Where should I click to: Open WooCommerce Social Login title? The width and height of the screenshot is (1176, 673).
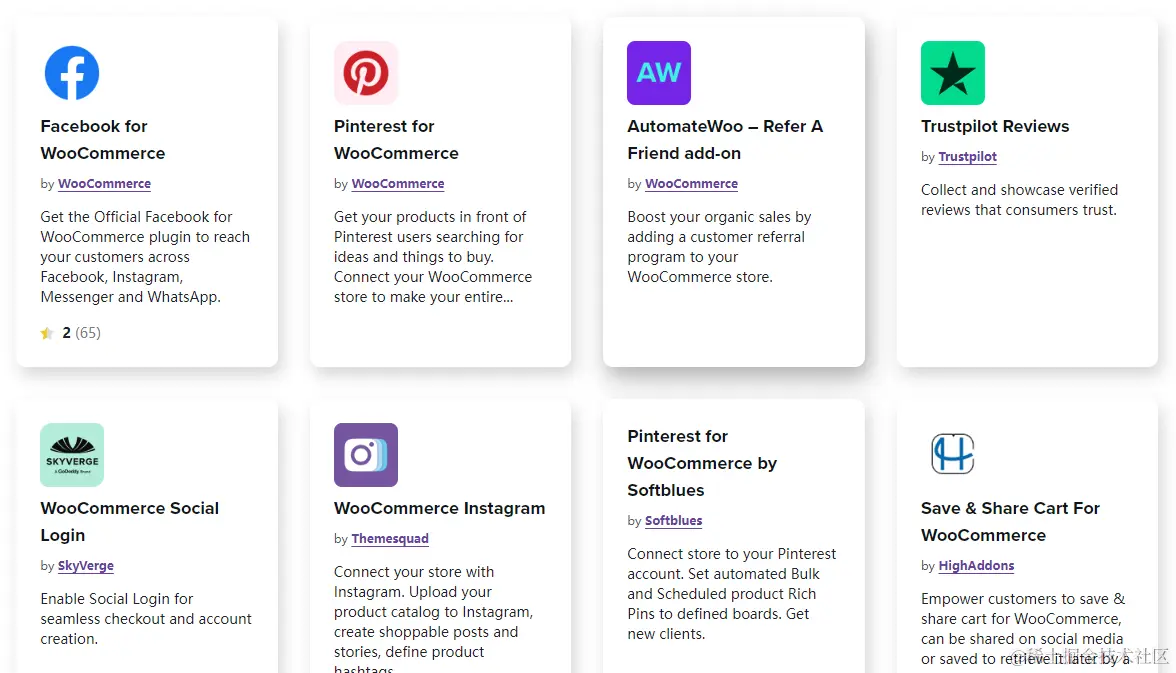(x=129, y=521)
